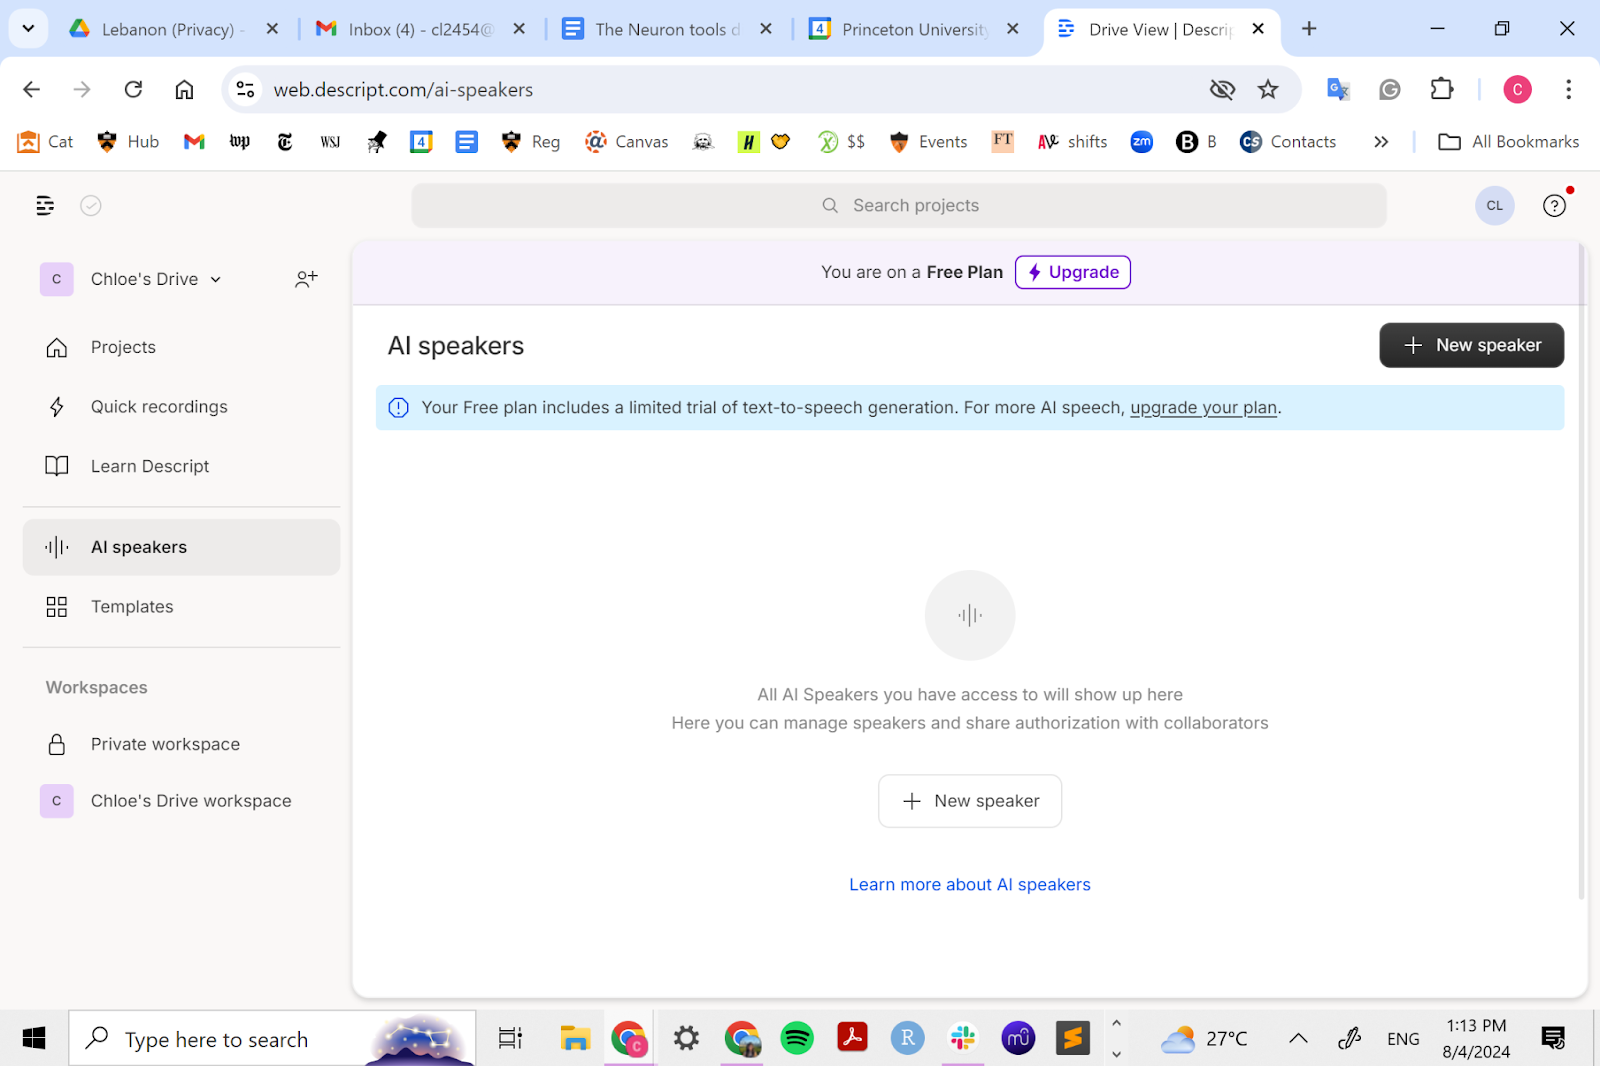Image resolution: width=1600 pixels, height=1066 pixels.
Task: Open the help question mark icon
Action: (x=1554, y=205)
